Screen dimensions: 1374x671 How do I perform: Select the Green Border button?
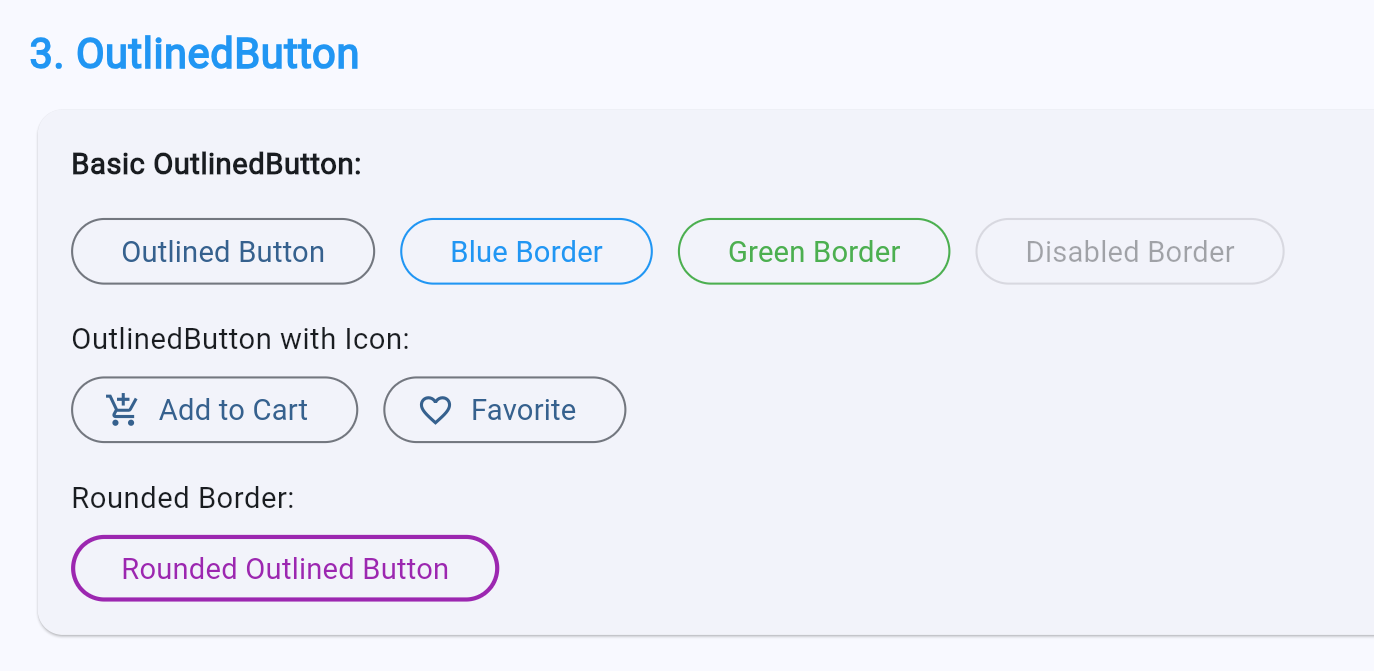coord(813,251)
